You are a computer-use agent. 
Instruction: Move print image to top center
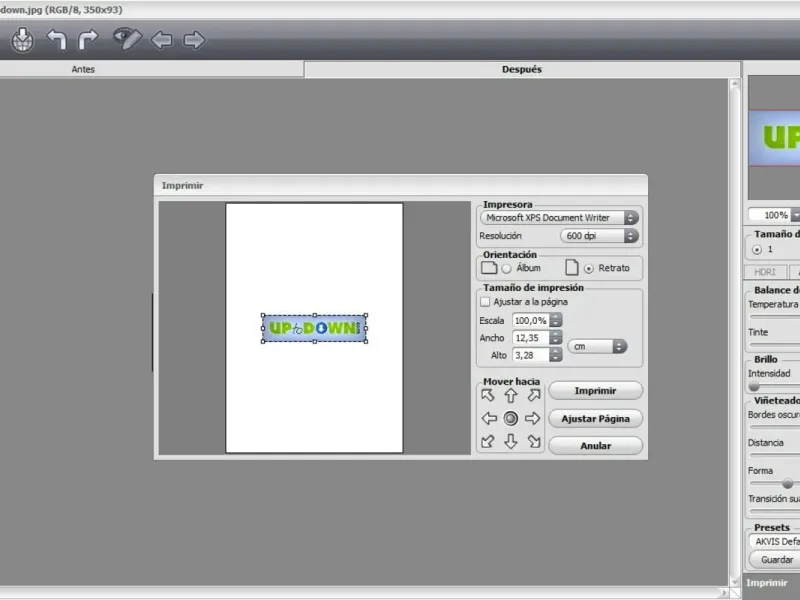pyautogui.click(x=511, y=395)
